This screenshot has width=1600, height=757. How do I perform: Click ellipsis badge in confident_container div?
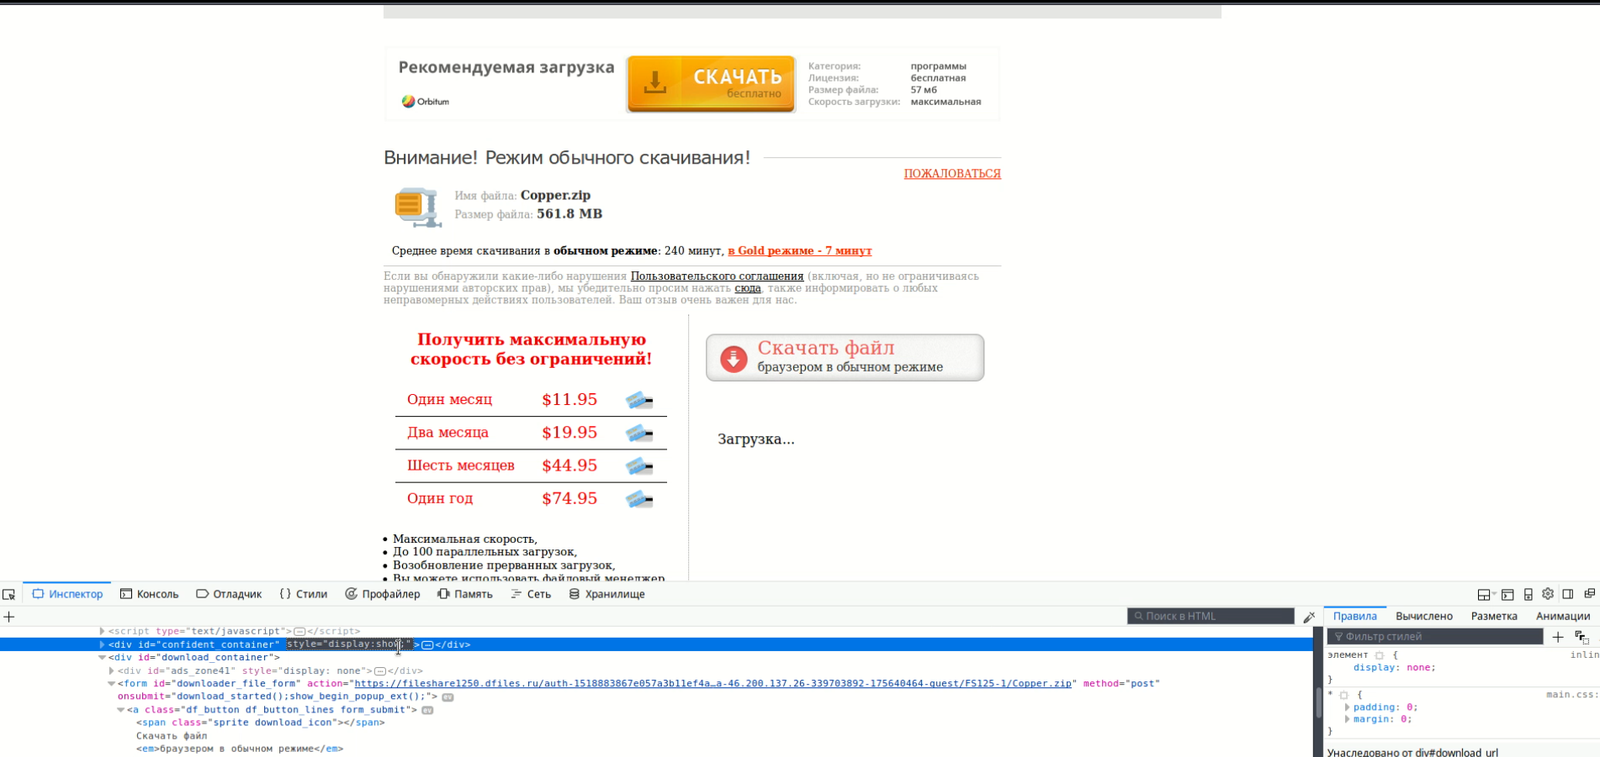tap(427, 645)
